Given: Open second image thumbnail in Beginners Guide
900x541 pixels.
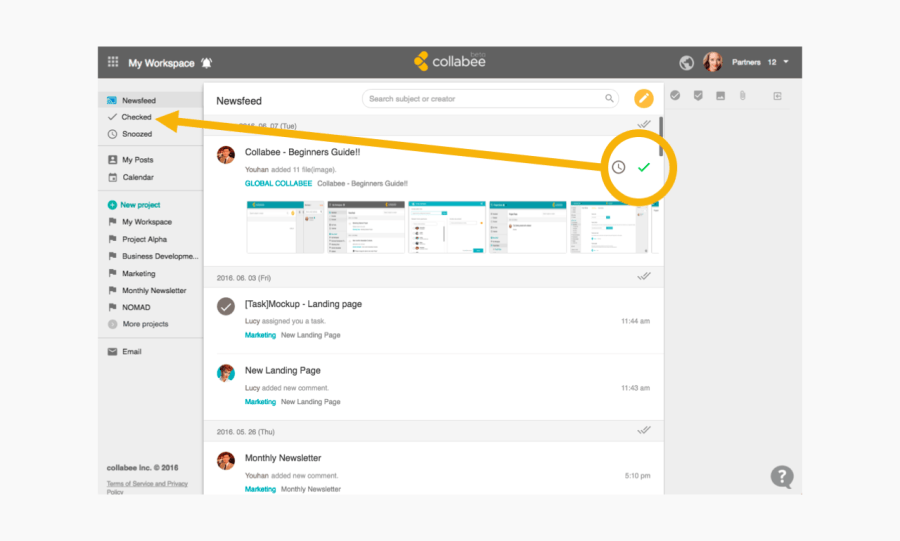Looking at the screenshot, I should (x=366, y=227).
